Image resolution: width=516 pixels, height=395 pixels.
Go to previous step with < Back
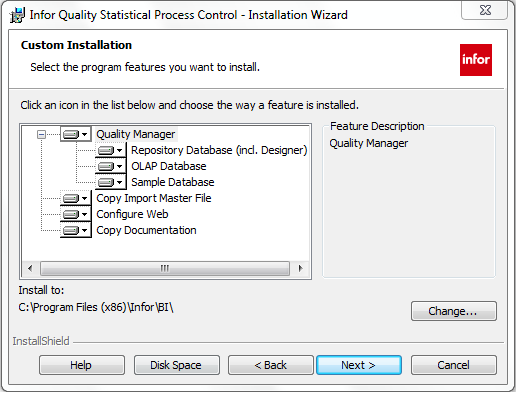coord(271,365)
